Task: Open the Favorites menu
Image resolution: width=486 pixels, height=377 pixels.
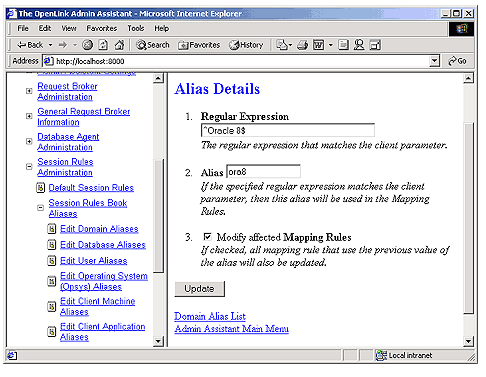Action: (102, 28)
